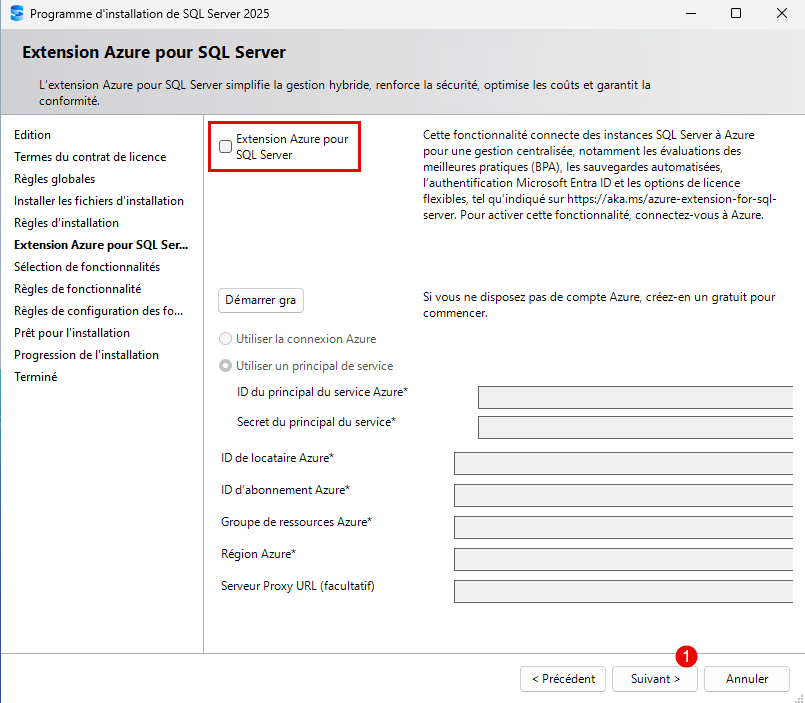Click the SQL Server installer title bar icon

point(17,13)
